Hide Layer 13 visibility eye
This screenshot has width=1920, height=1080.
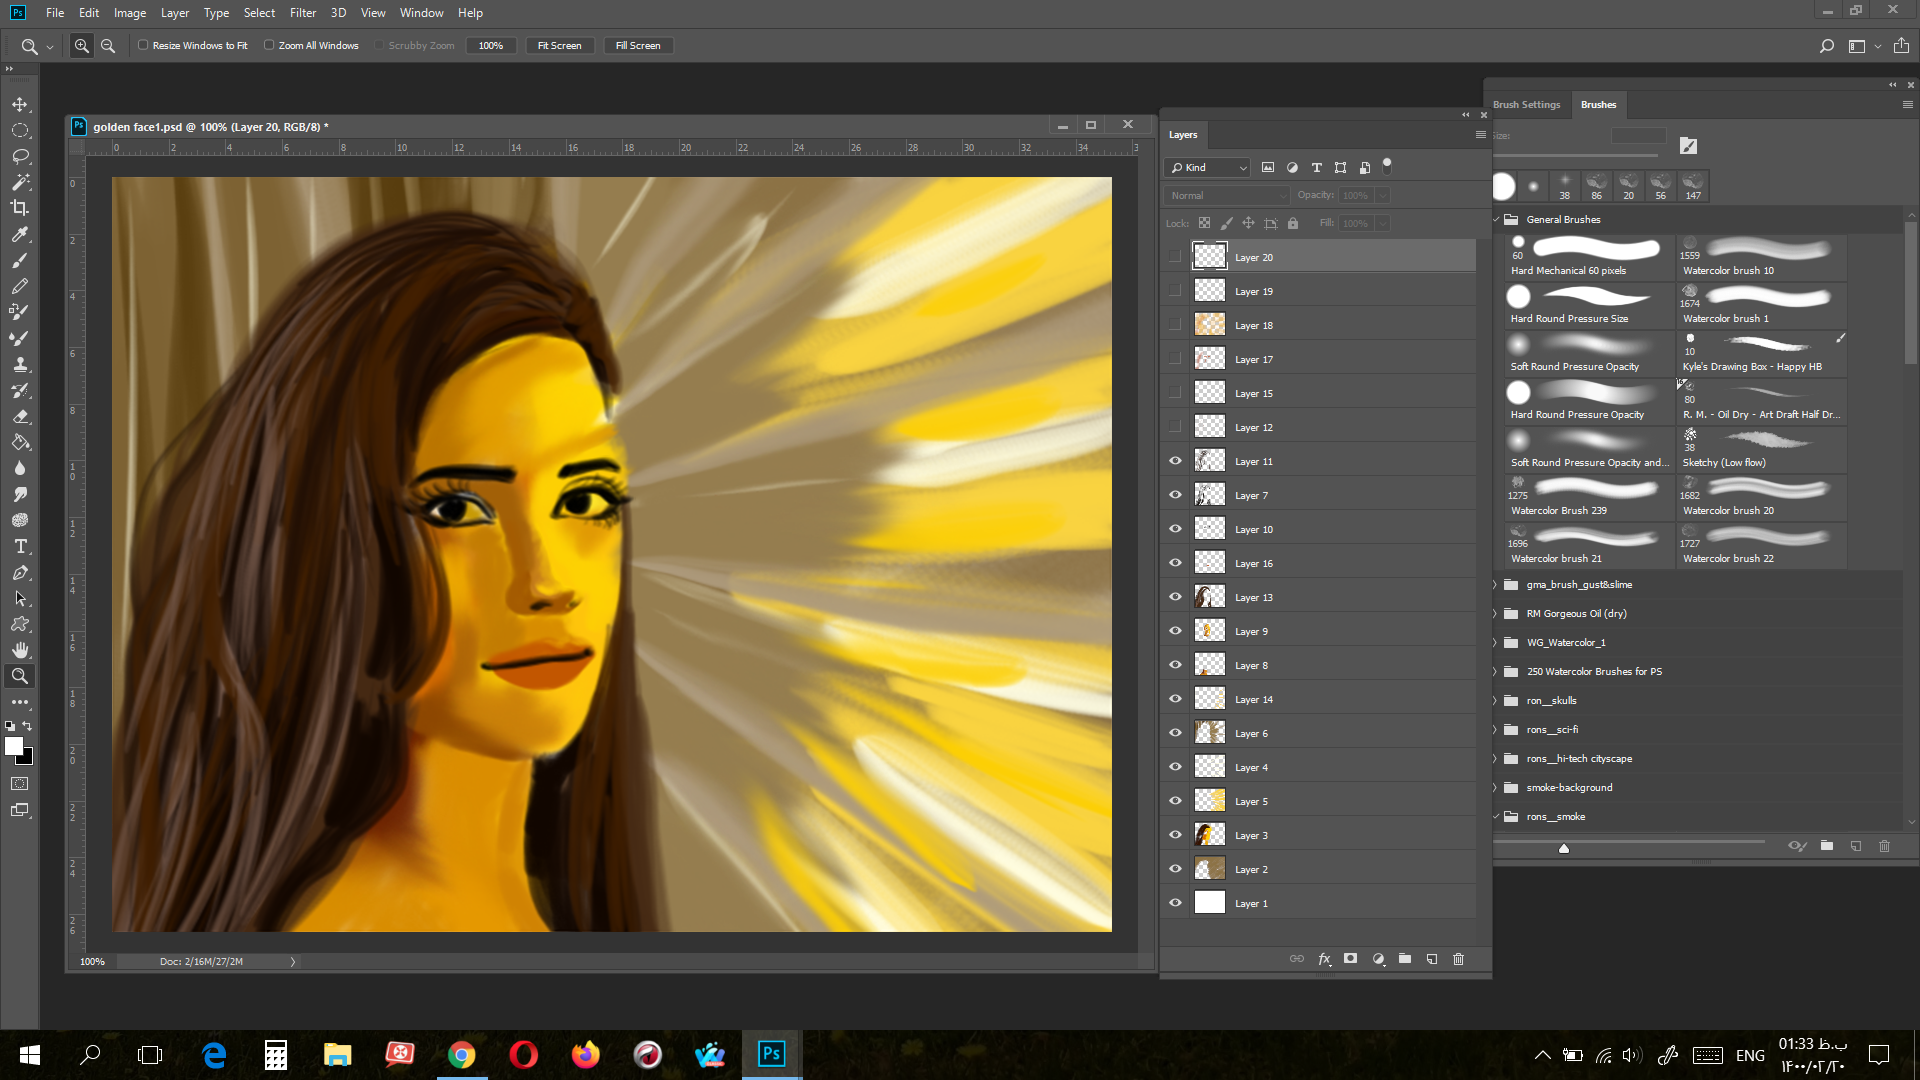click(x=1176, y=597)
